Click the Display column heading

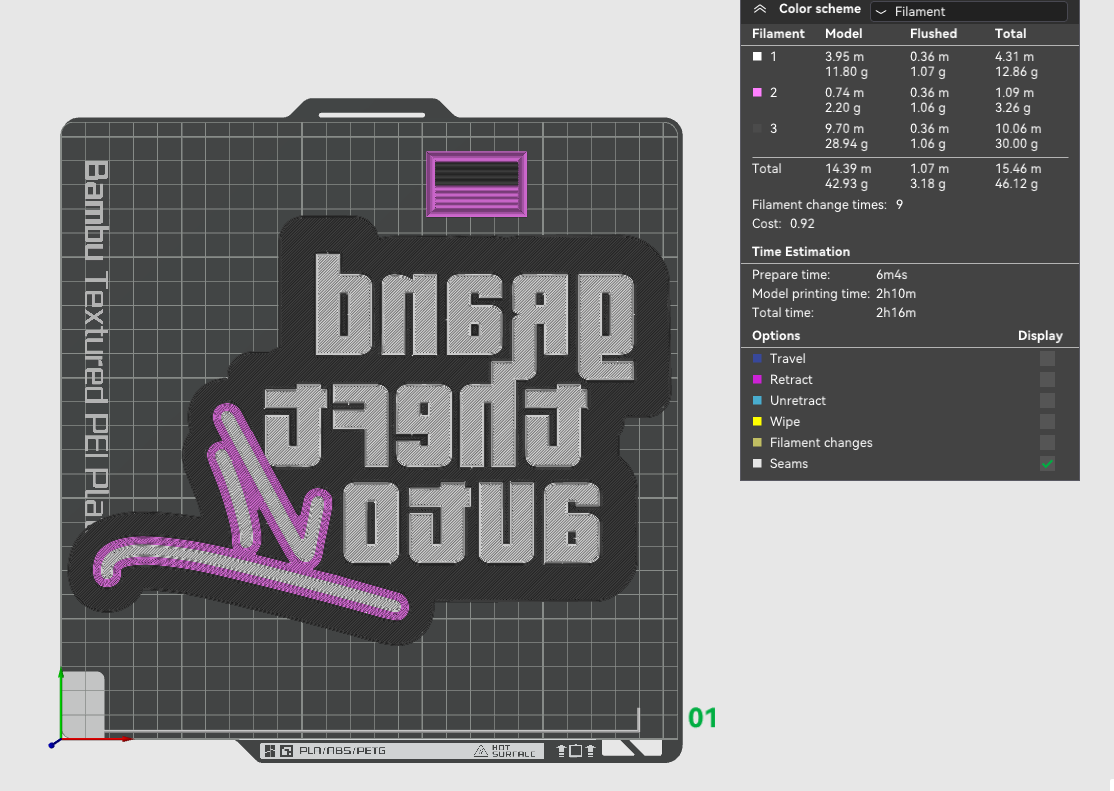pyautogui.click(x=1040, y=335)
